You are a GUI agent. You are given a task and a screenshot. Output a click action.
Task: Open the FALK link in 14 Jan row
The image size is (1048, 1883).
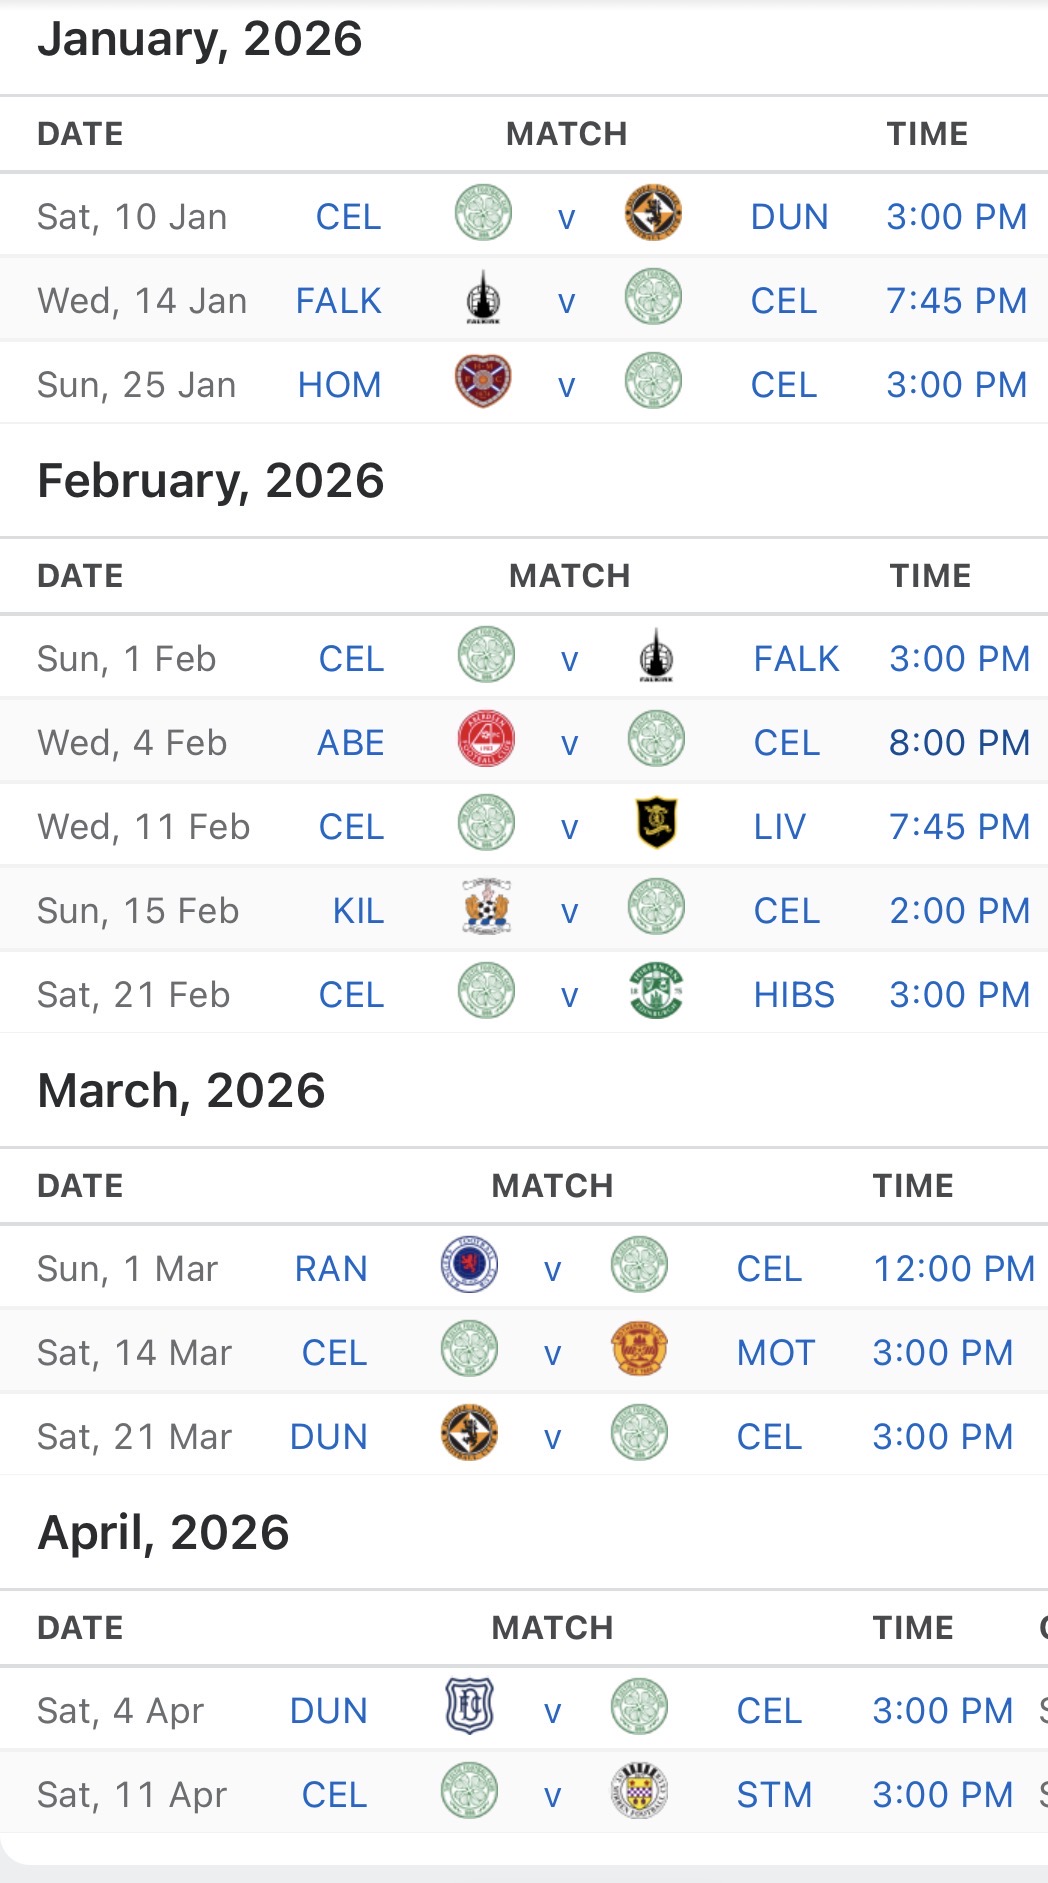(x=339, y=301)
